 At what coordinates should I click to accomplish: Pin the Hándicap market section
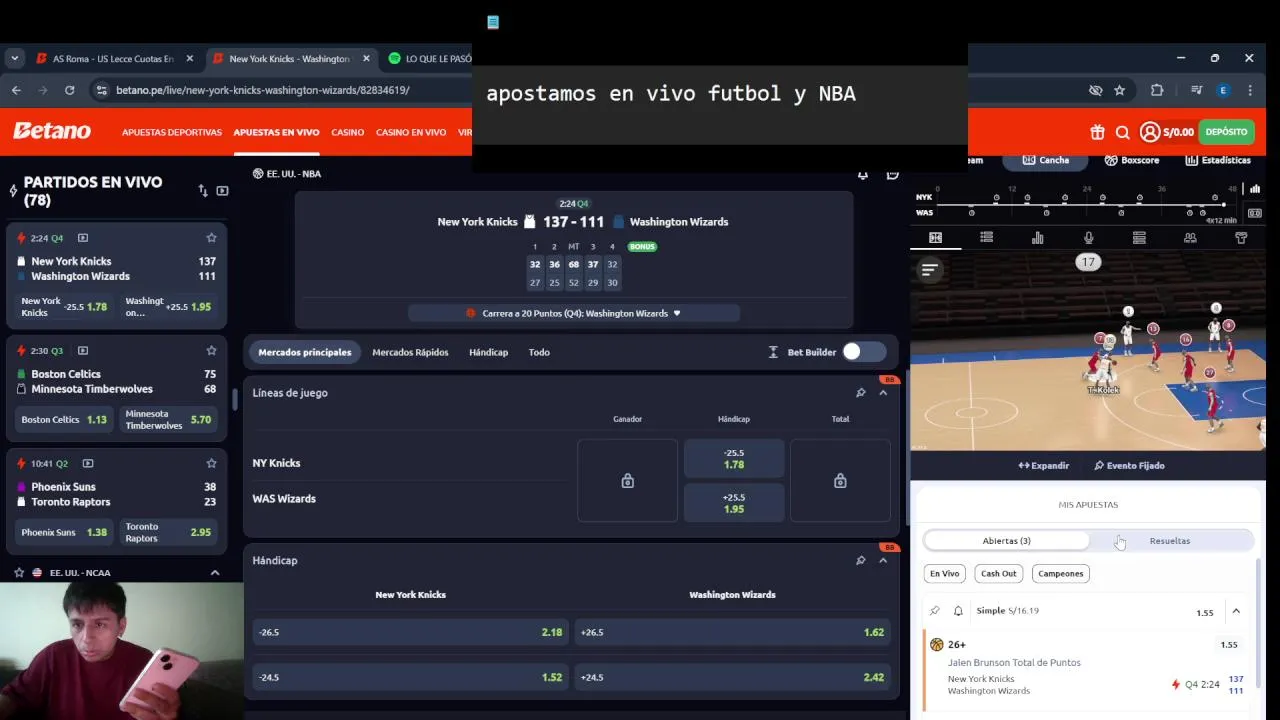(x=860, y=561)
